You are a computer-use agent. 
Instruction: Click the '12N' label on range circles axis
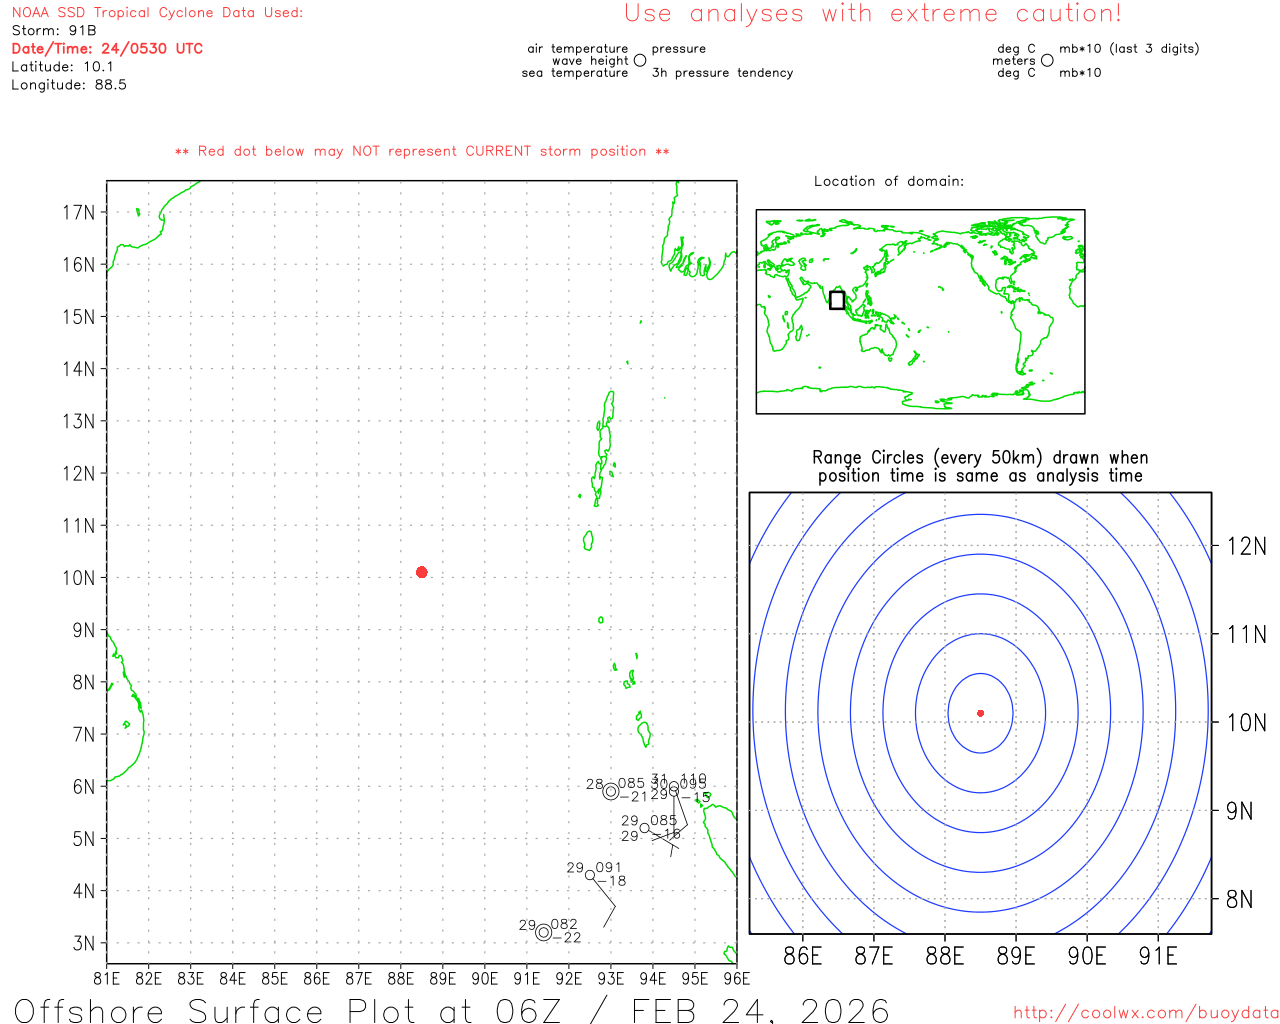point(1247,546)
